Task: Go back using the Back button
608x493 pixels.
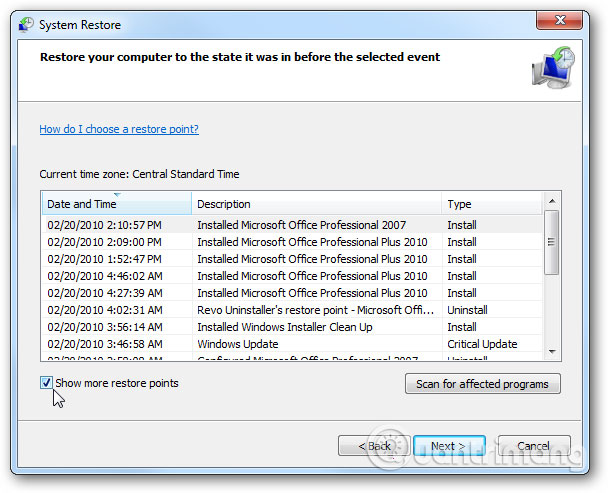Action: (373, 446)
